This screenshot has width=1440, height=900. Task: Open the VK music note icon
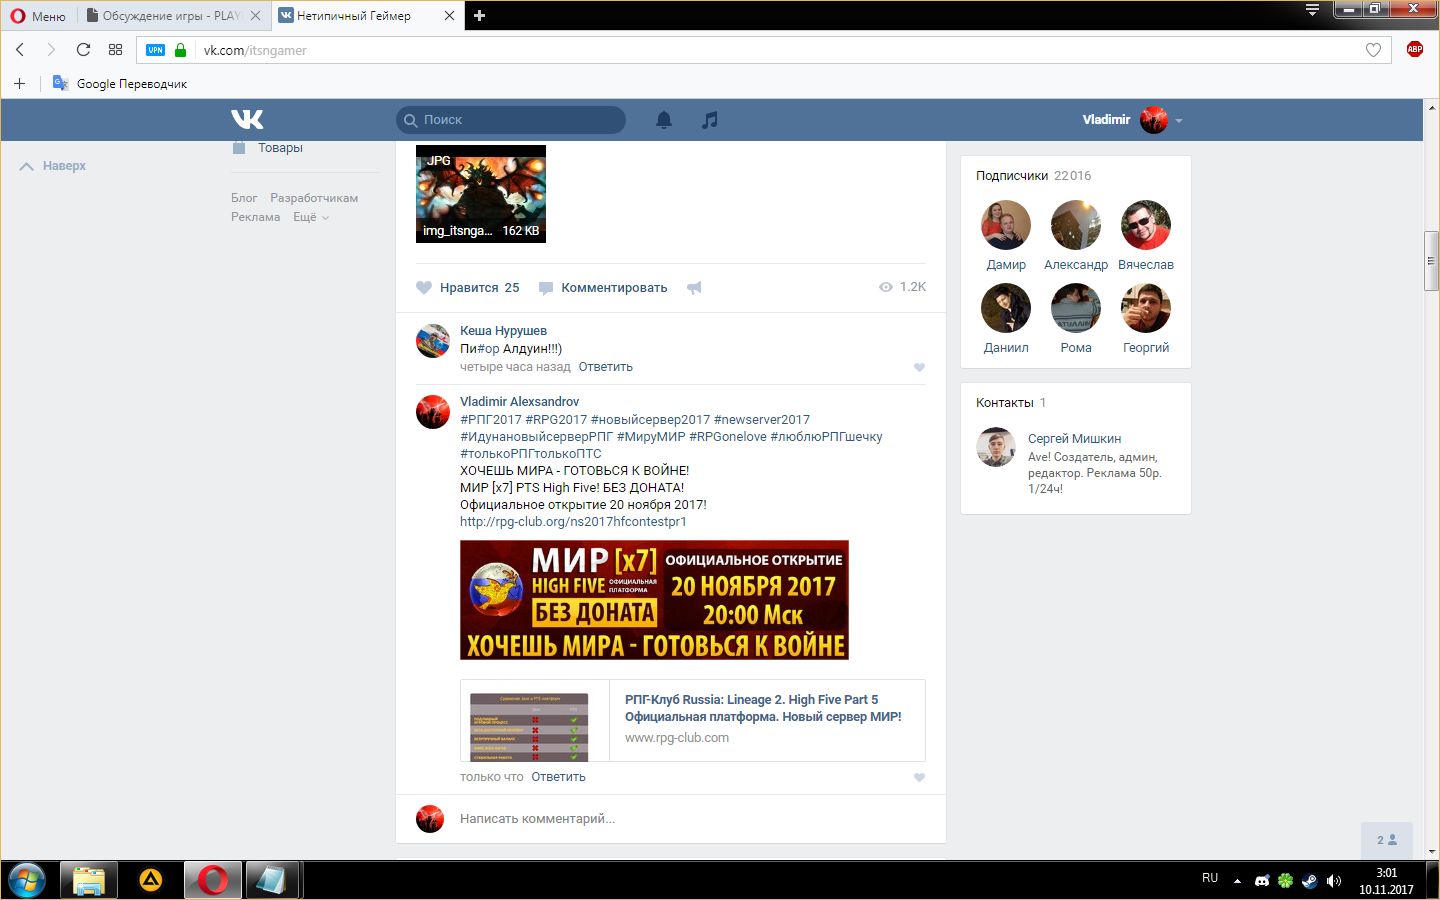click(x=709, y=120)
